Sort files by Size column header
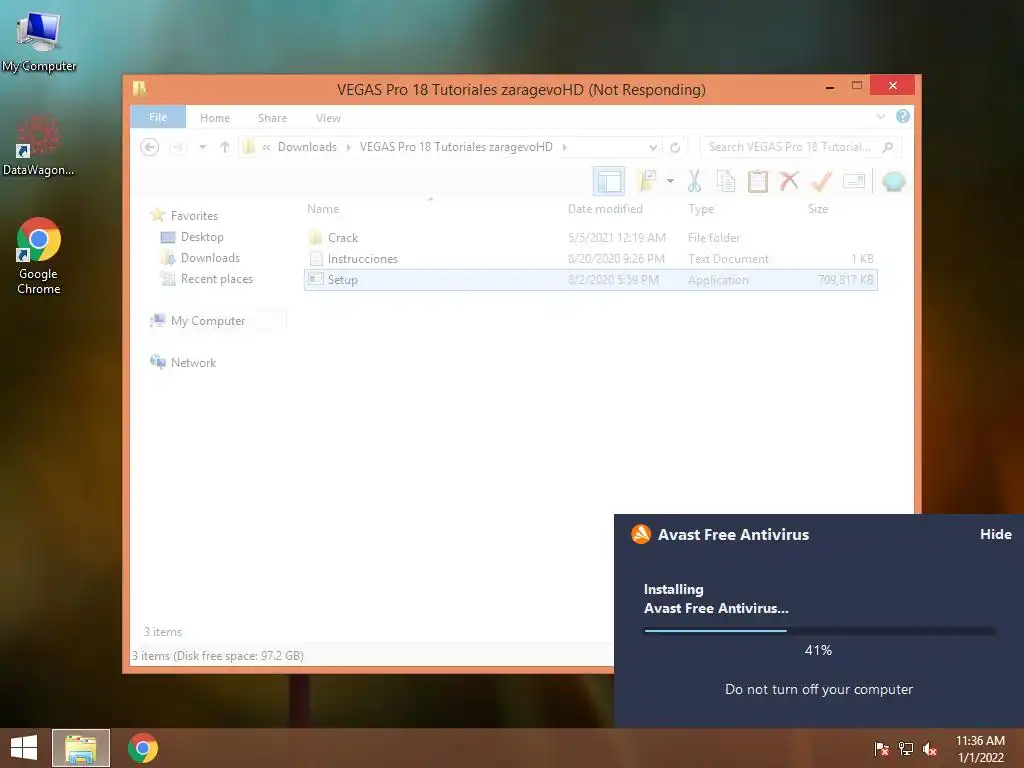 818,209
